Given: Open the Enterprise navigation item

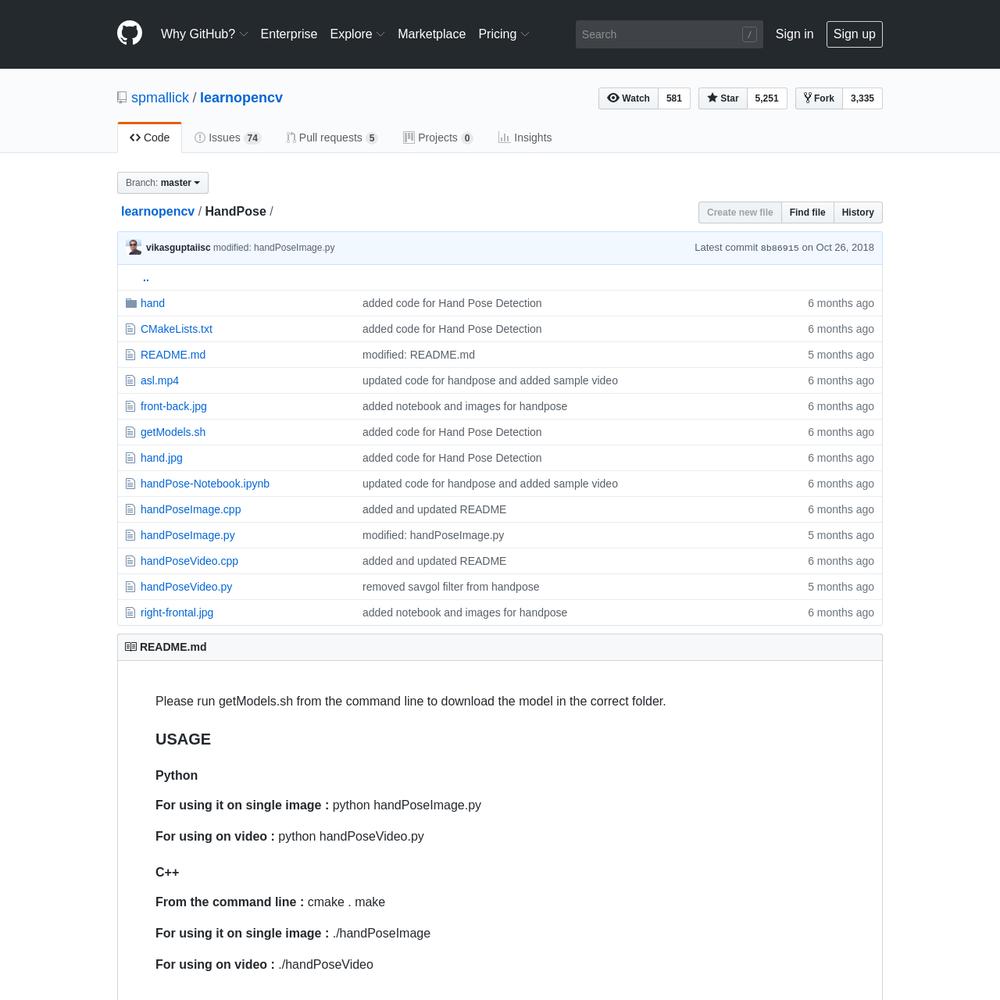Looking at the screenshot, I should (x=289, y=34).
